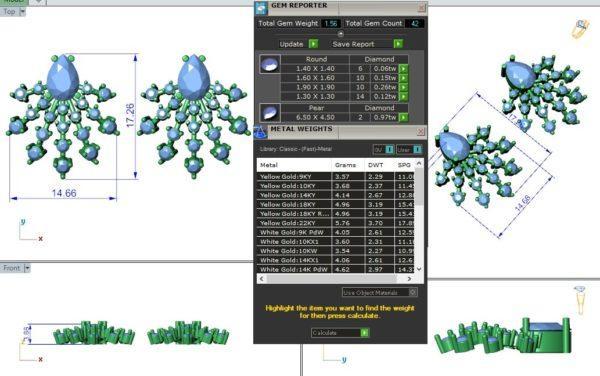Select the White Gold:9K PdW row
Viewport: 600px width, 376px height.
pyautogui.click(x=336, y=232)
